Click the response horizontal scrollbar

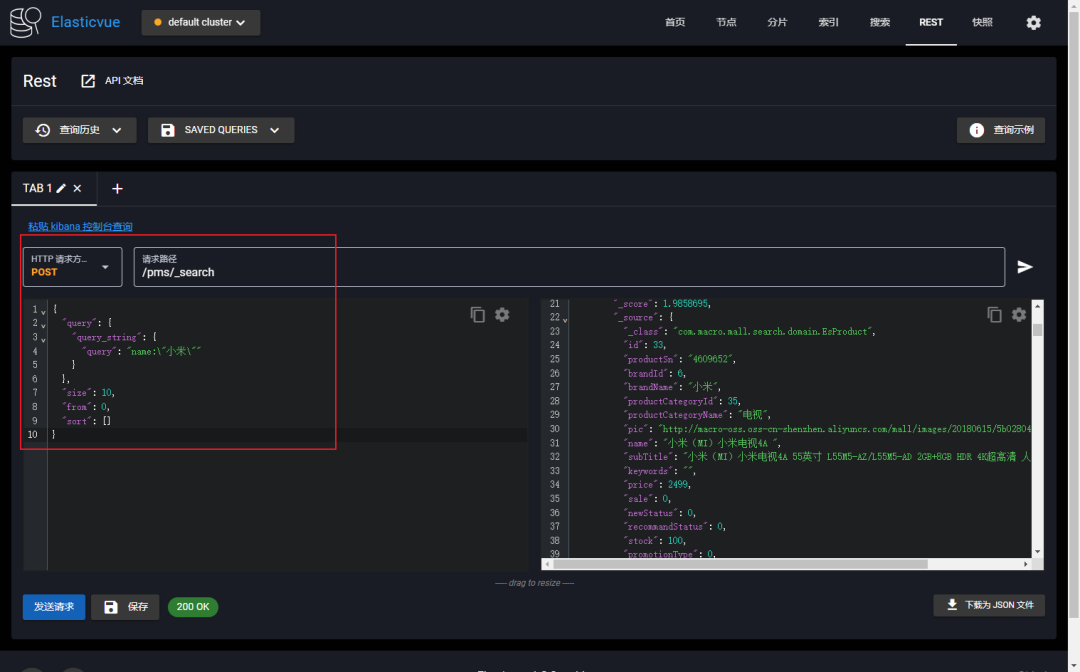point(740,564)
